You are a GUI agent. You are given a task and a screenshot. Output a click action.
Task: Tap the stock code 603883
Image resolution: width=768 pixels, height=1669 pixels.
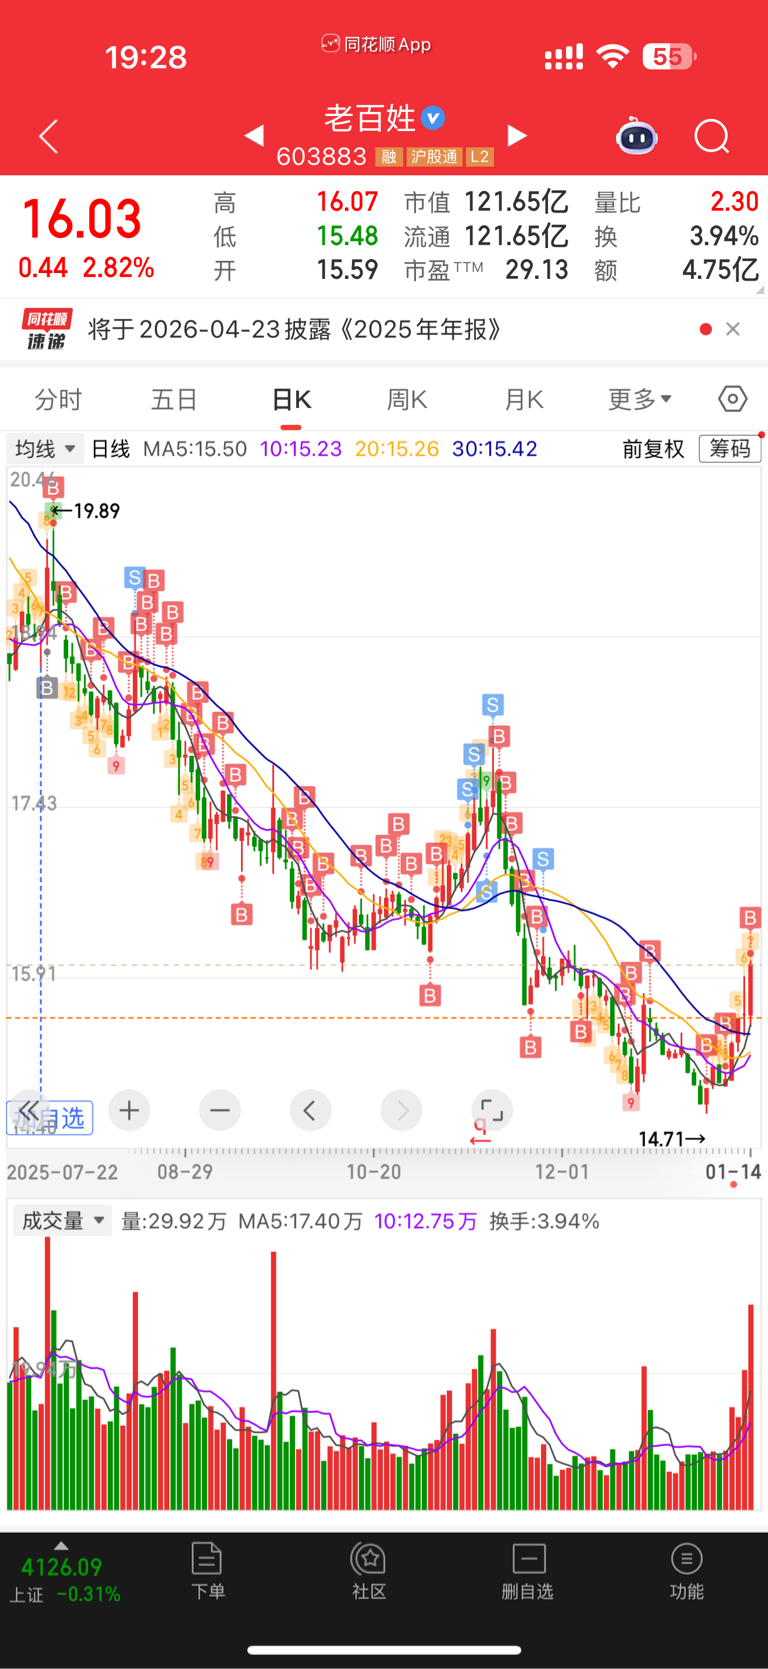[321, 157]
